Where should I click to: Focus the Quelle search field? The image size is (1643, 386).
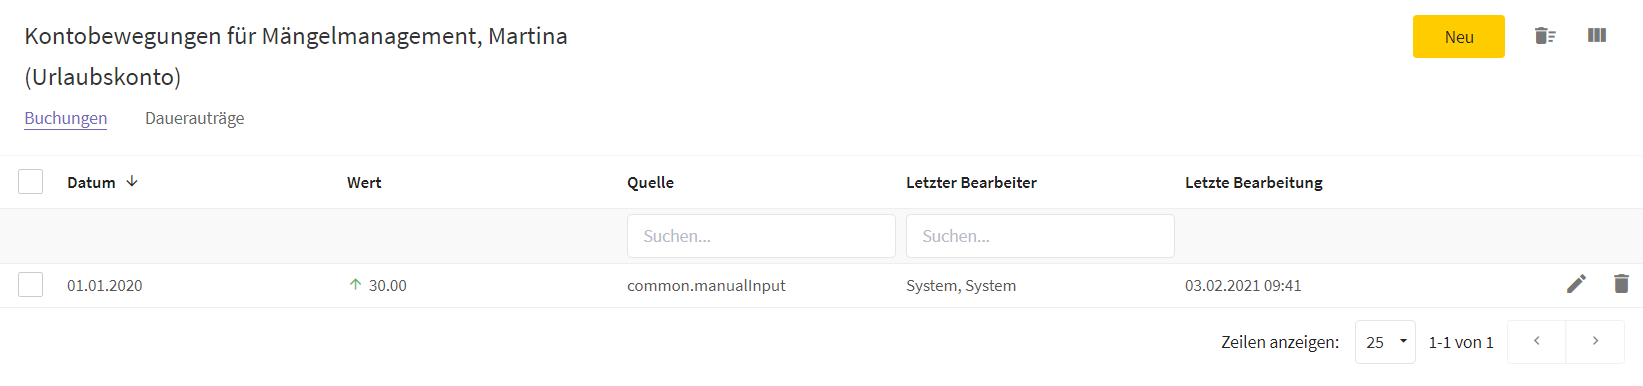(761, 236)
